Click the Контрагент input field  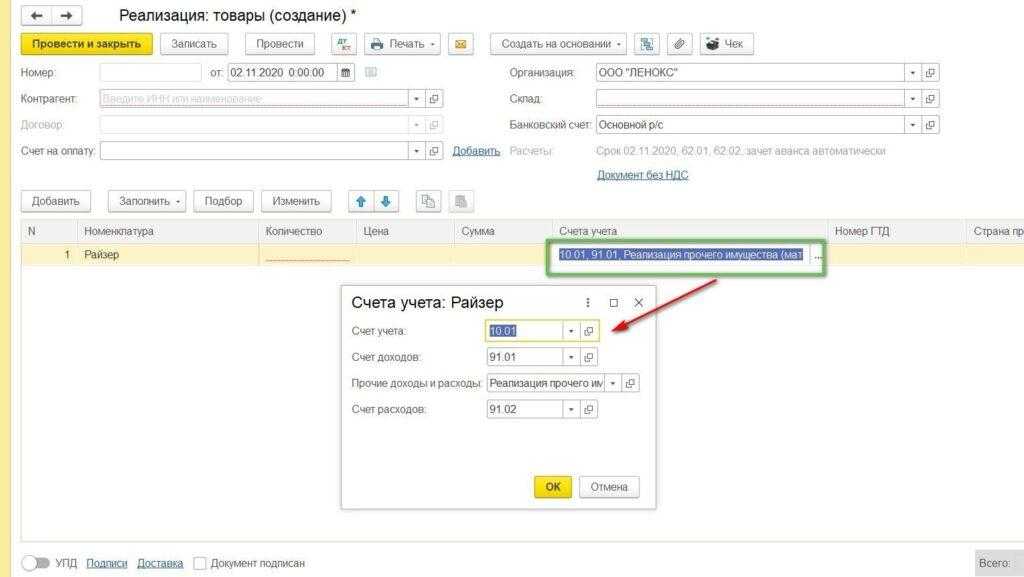click(255, 99)
